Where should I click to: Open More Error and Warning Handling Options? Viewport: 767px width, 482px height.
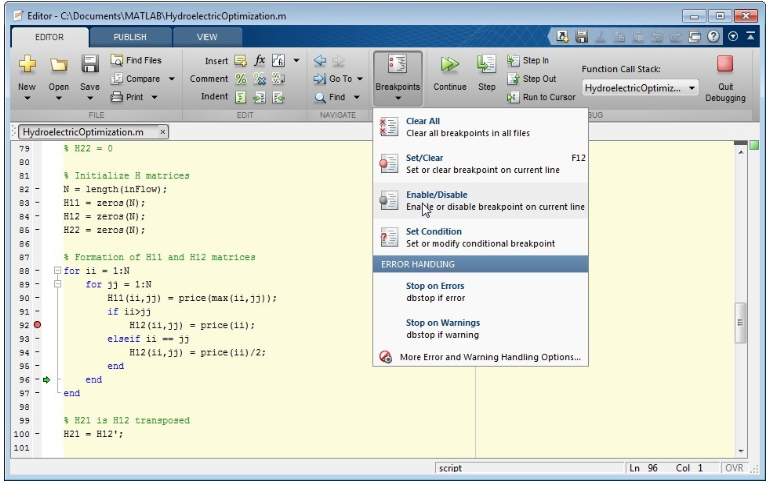coord(480,357)
